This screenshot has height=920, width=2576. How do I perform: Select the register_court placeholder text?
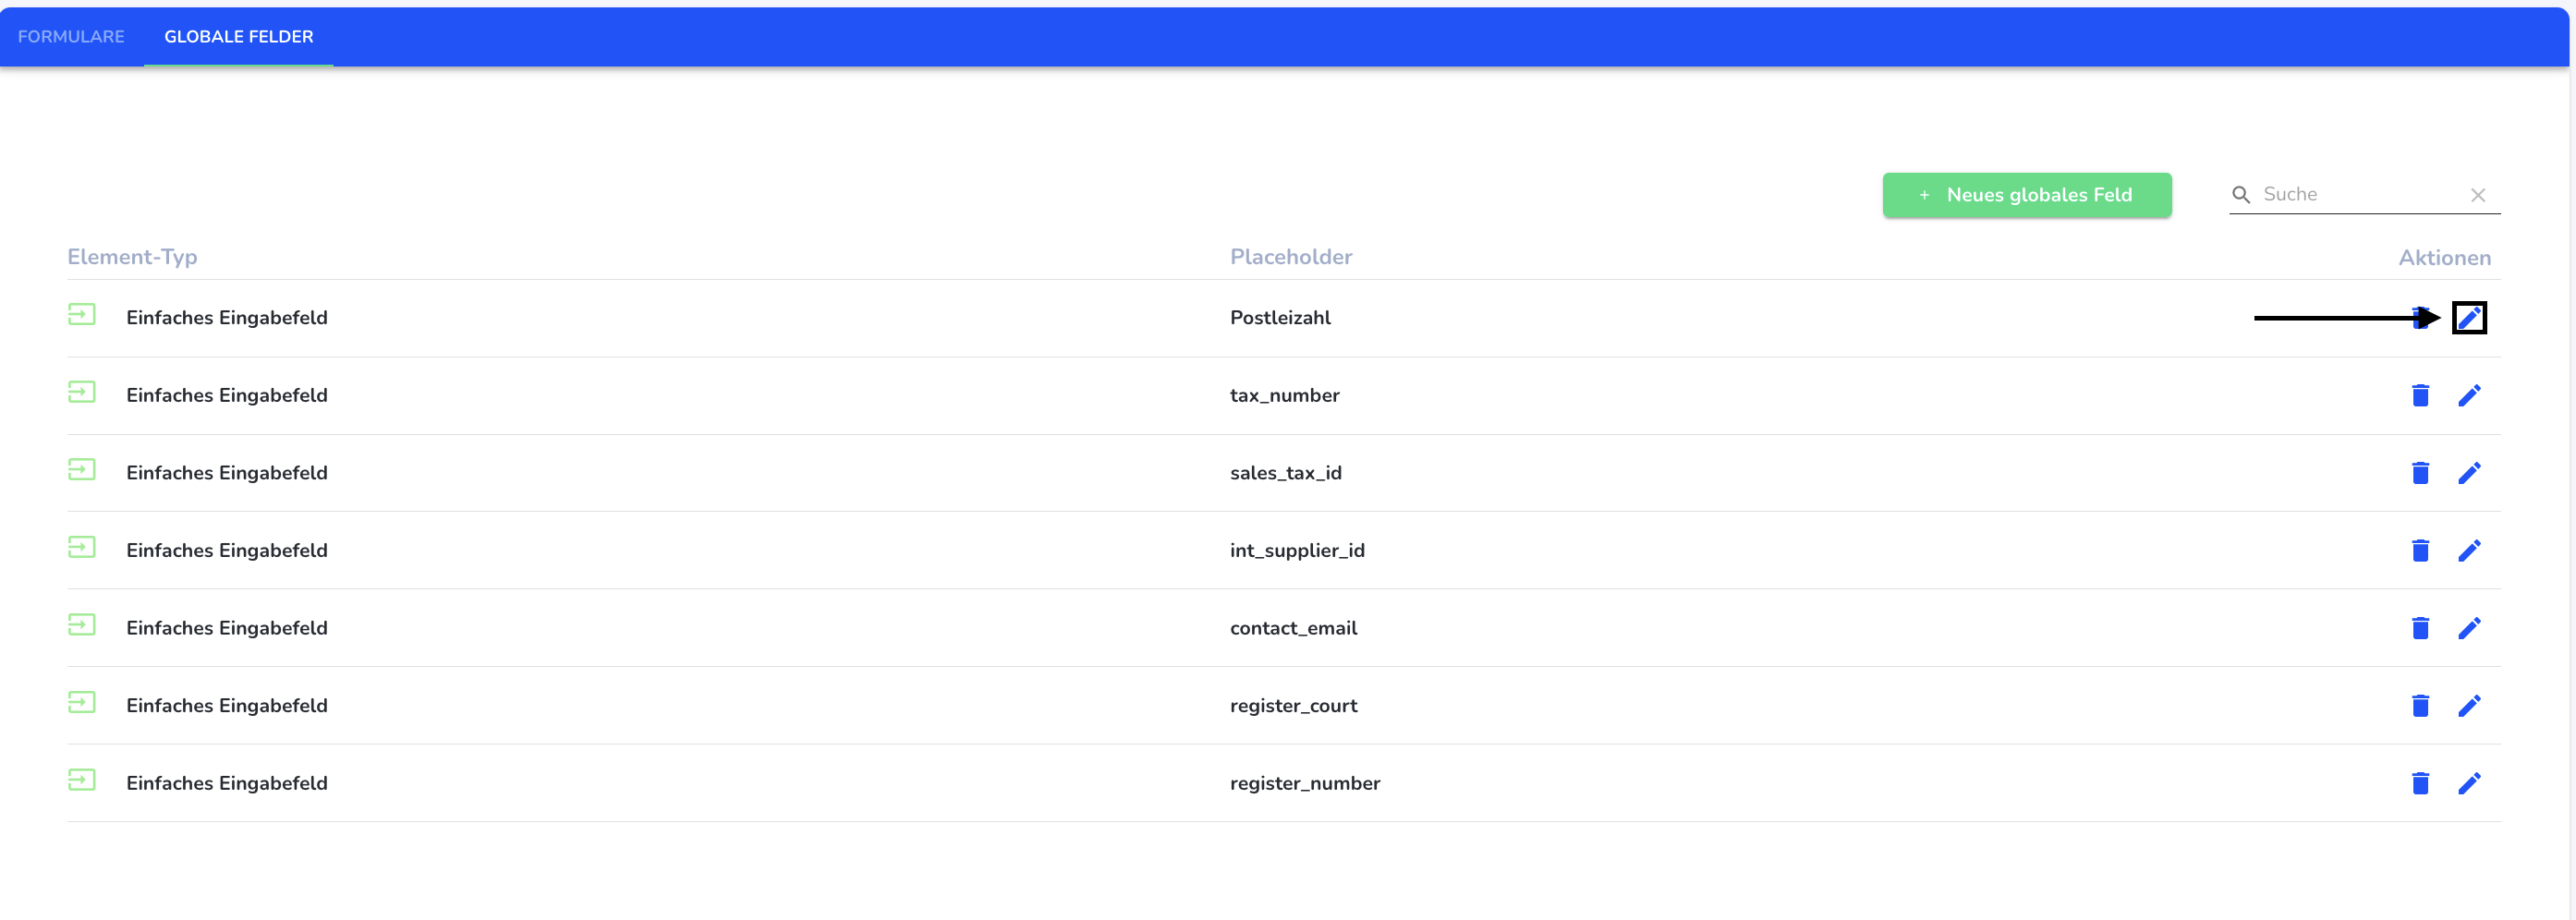click(1293, 706)
